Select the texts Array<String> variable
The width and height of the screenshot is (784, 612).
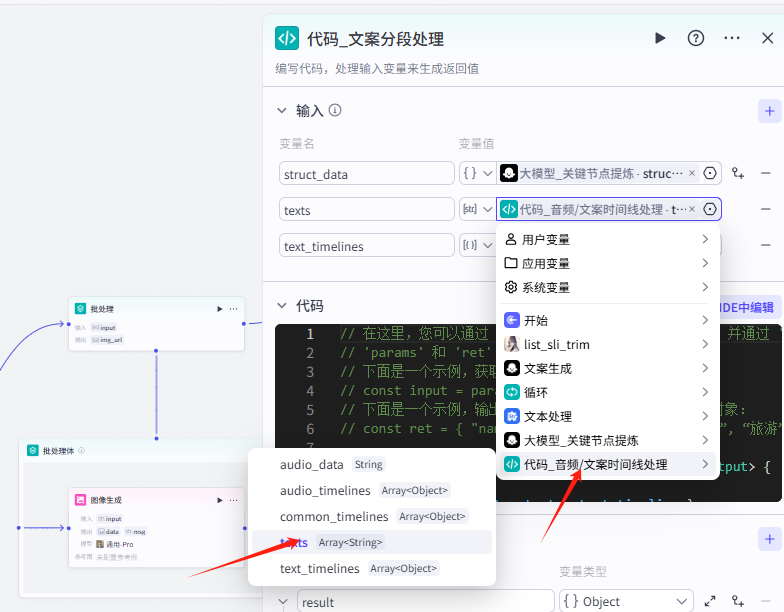coord(372,542)
